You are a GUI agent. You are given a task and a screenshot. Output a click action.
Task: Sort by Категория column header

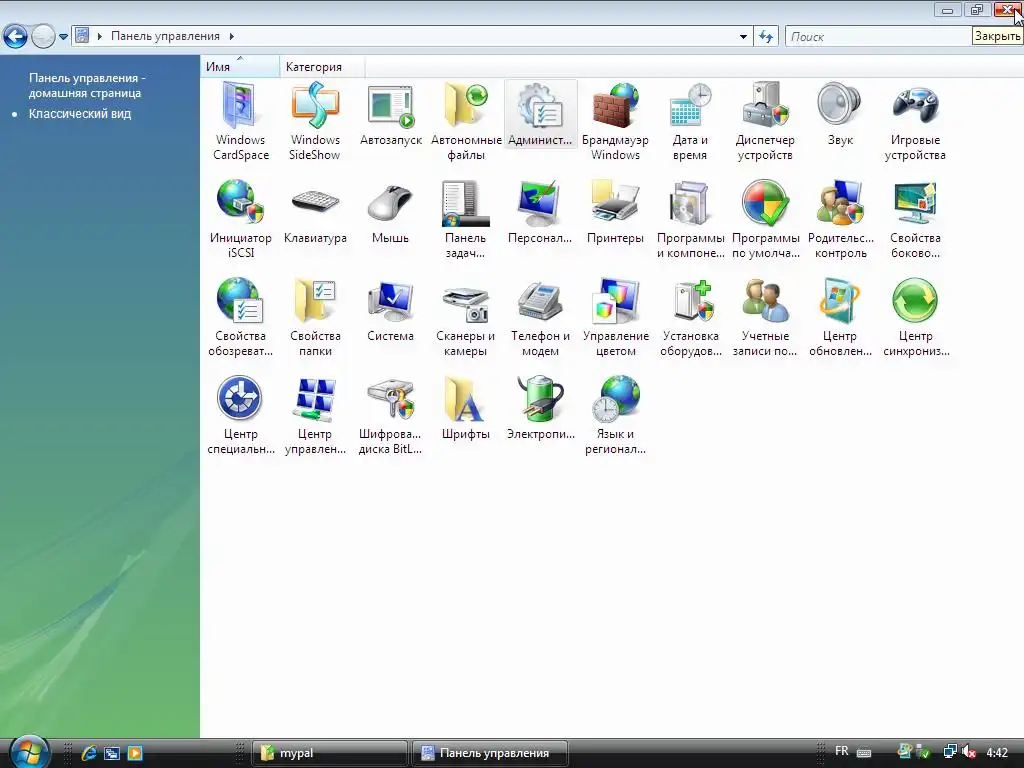[x=322, y=67]
